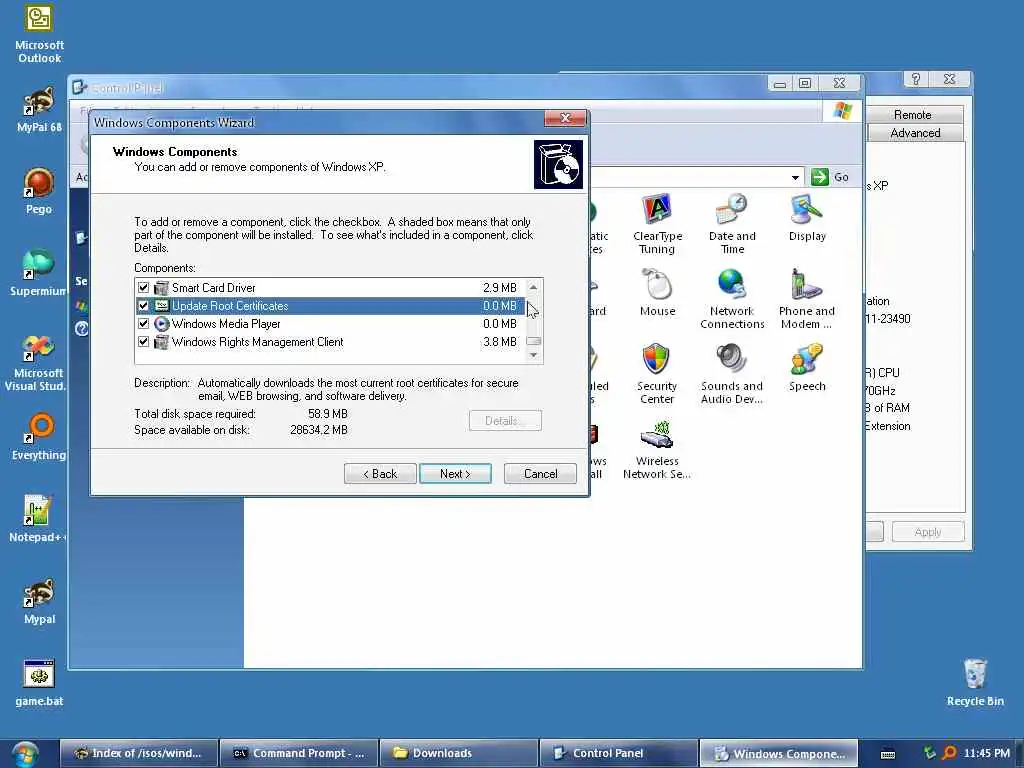Select the Microsoft Visual Studio desktop icon
The image size is (1024, 768).
pos(37,362)
